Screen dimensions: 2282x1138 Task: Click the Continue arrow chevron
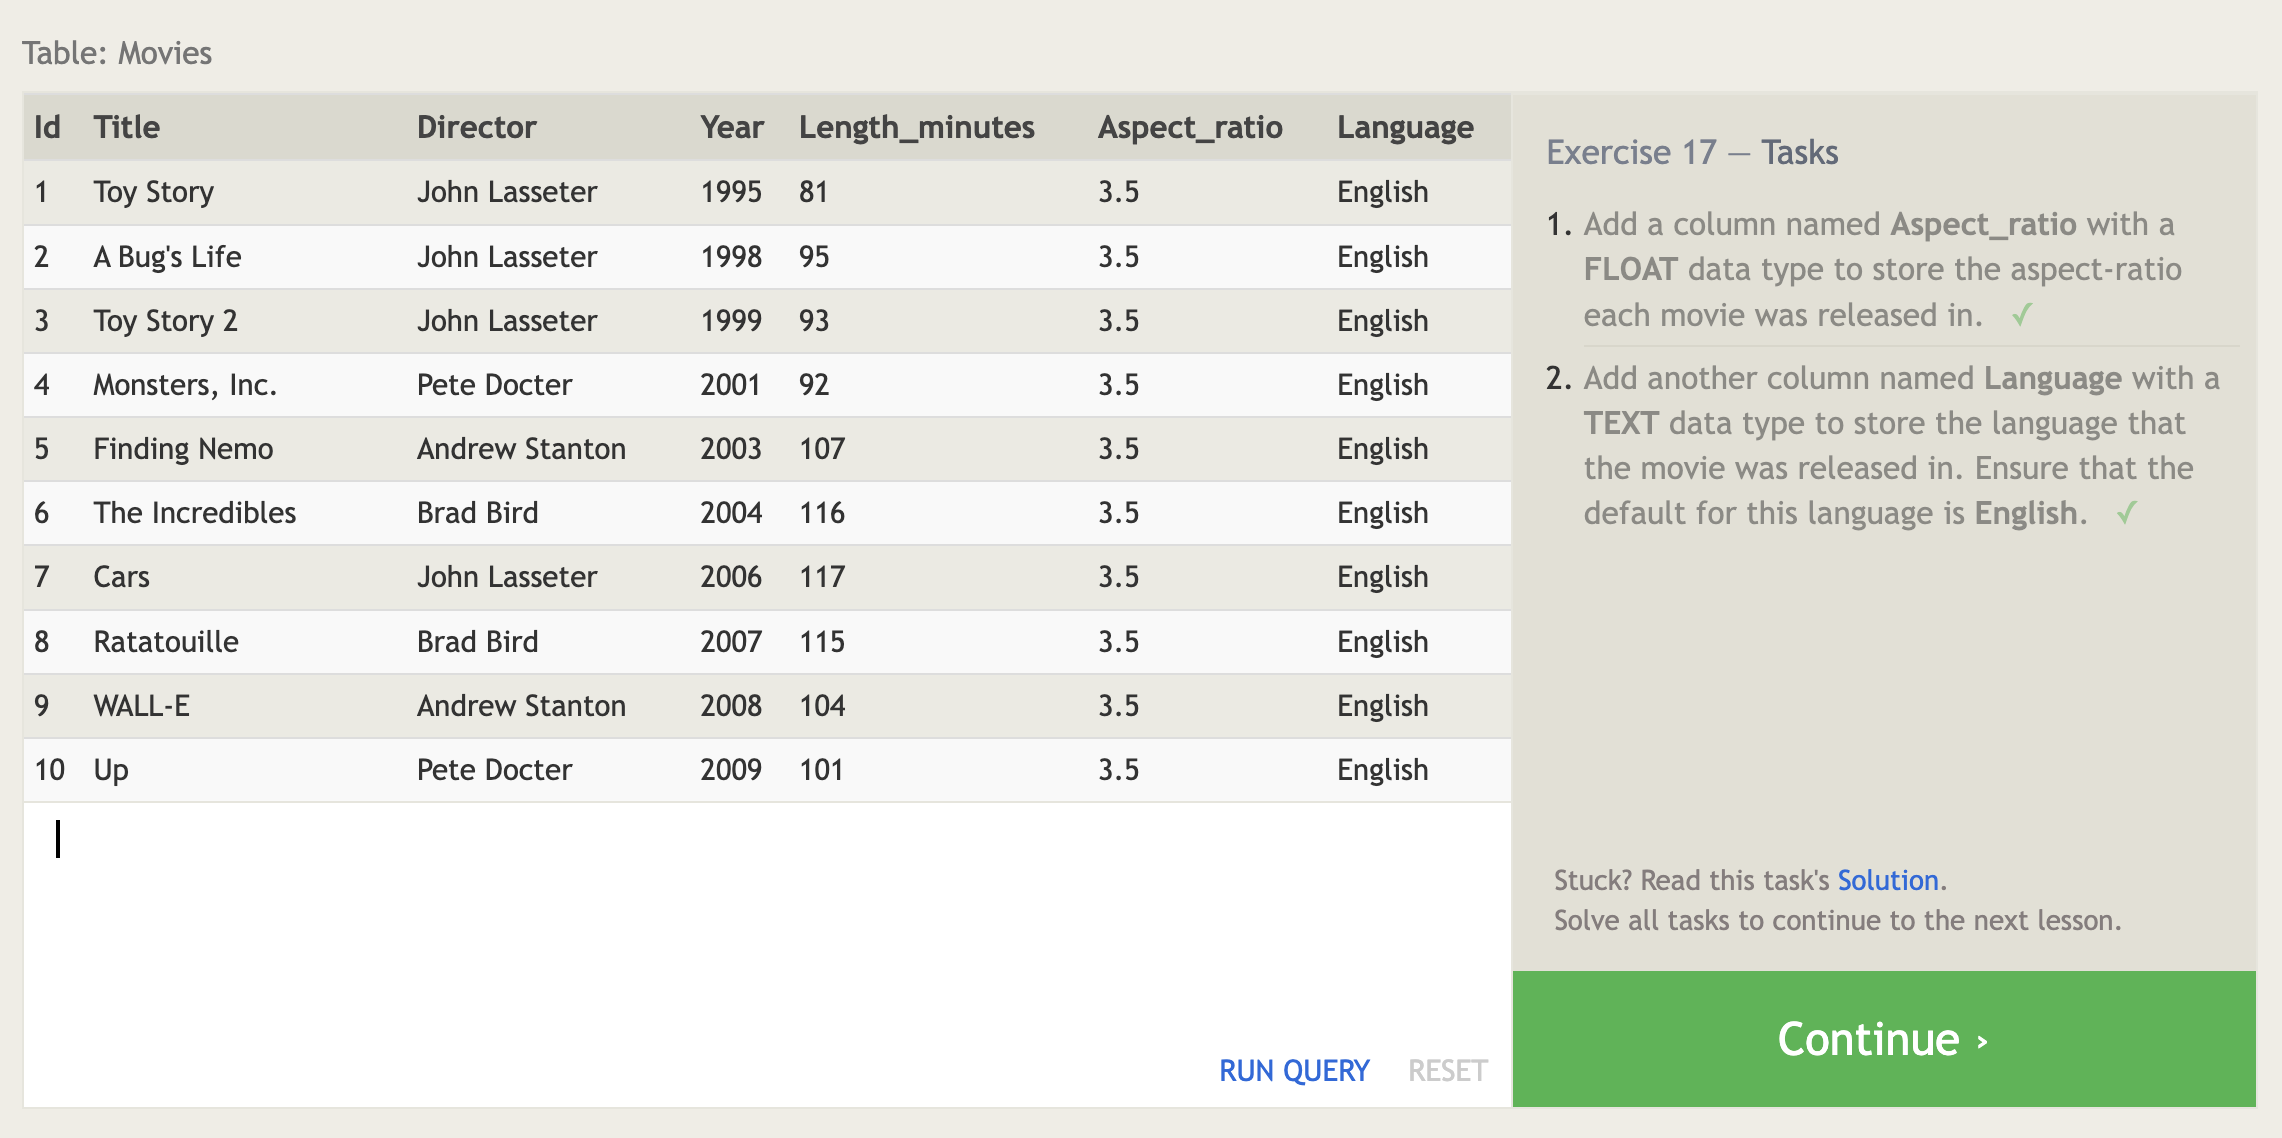tap(1982, 1041)
